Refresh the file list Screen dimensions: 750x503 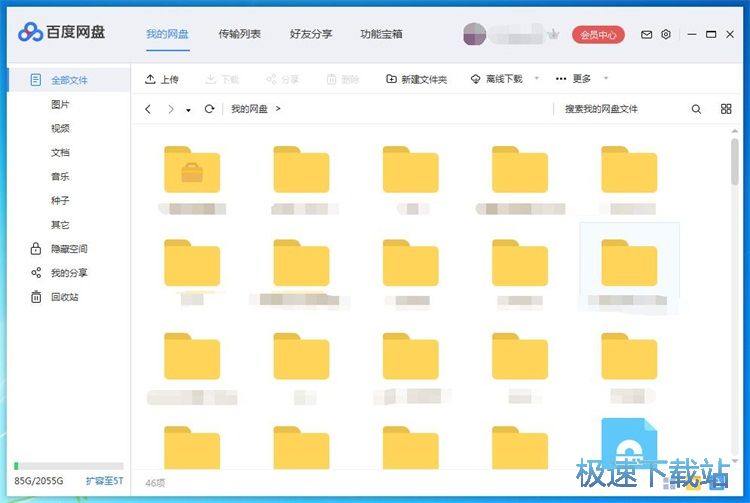click(x=209, y=109)
